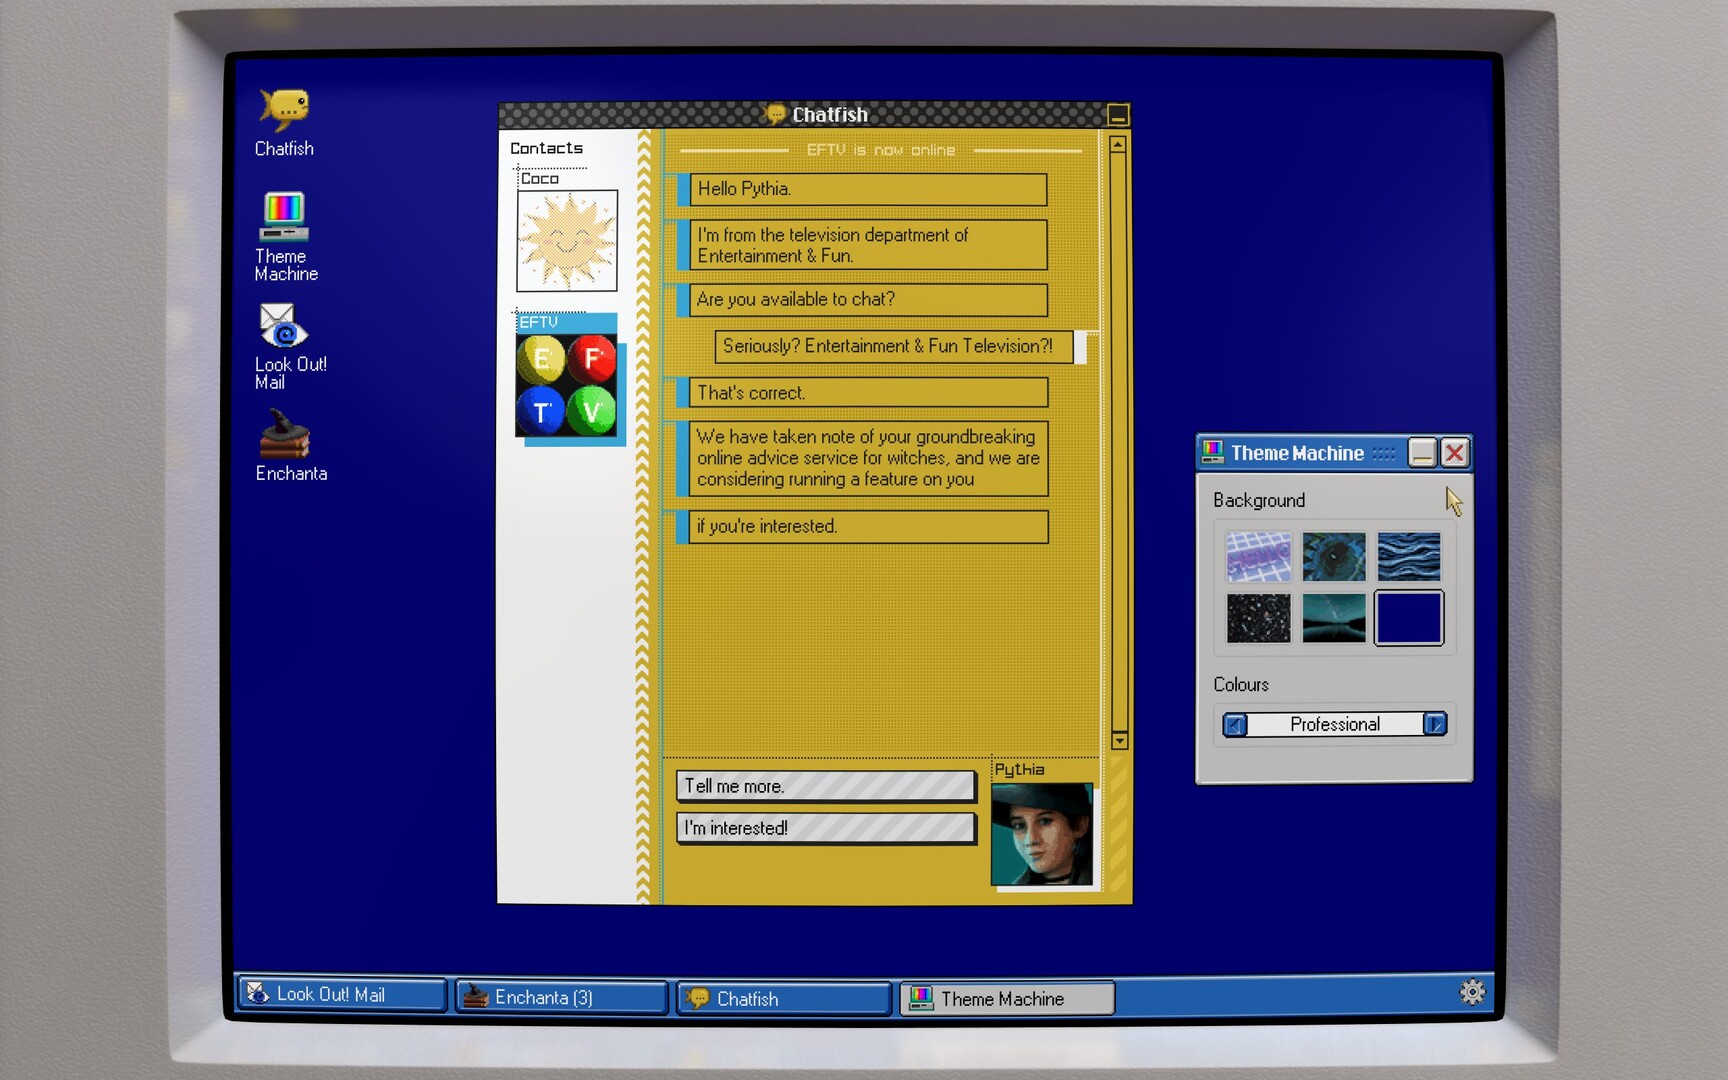This screenshot has width=1728, height=1080.
Task: Minimize the Theme Machine window
Action: pos(1422,453)
